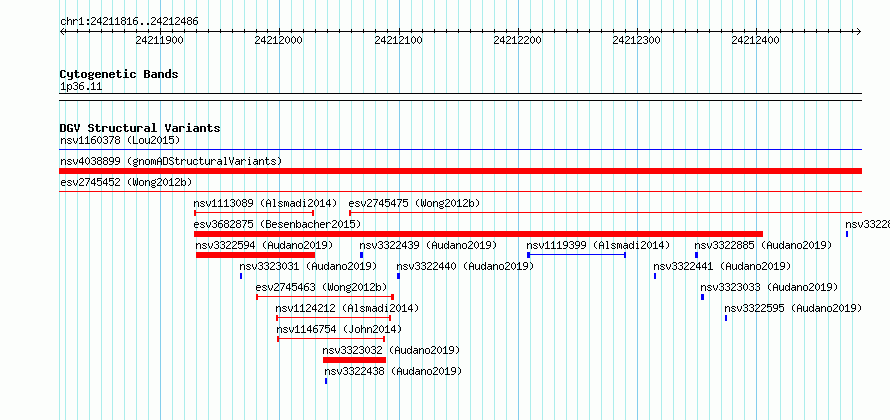The image size is (890, 420).
Task: Open nsv3322885 (Audano2019) label
Action: pyautogui.click(x=763, y=245)
